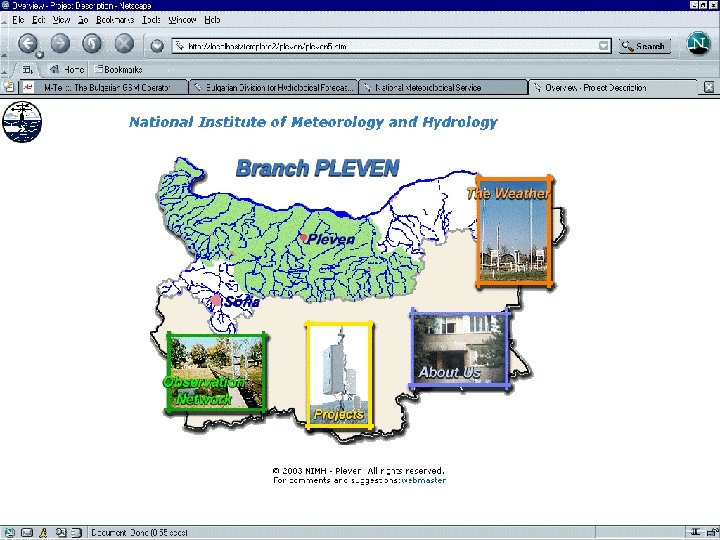This screenshot has height=540, width=720.
Task: Open the About Us picture link
Action: click(x=460, y=349)
